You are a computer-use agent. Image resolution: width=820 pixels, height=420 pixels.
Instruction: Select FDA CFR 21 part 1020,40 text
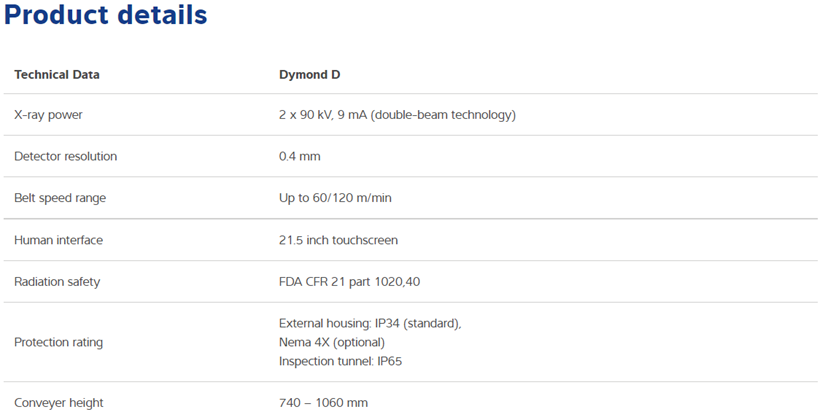click(x=349, y=282)
